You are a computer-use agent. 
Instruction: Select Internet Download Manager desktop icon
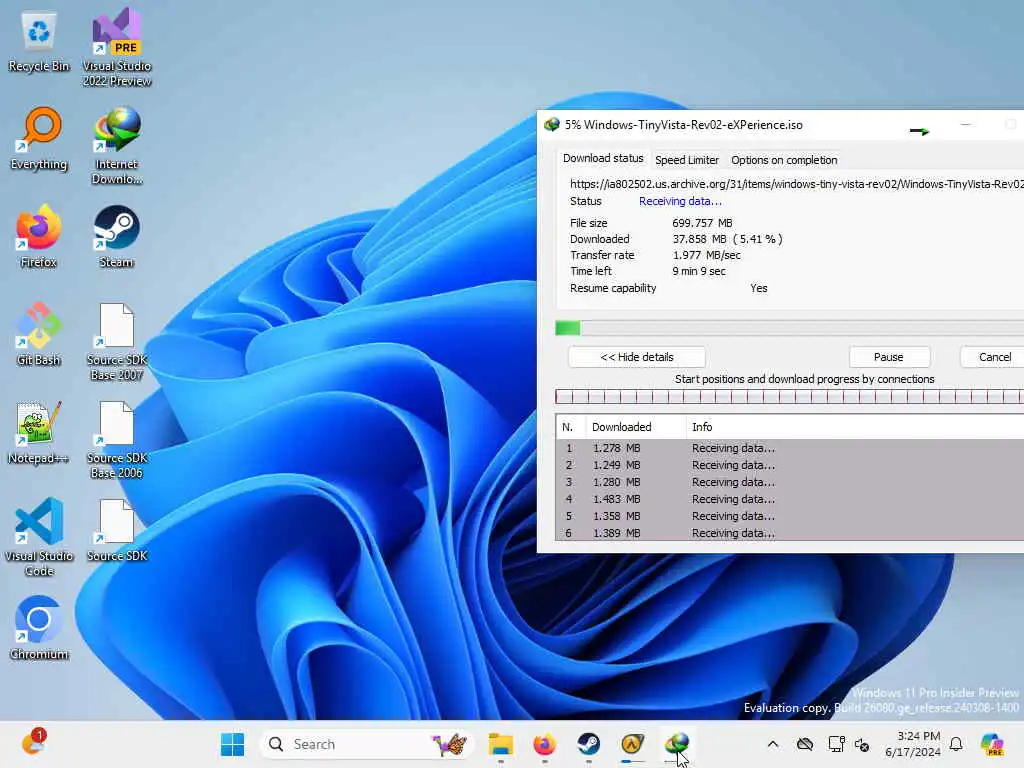click(117, 146)
